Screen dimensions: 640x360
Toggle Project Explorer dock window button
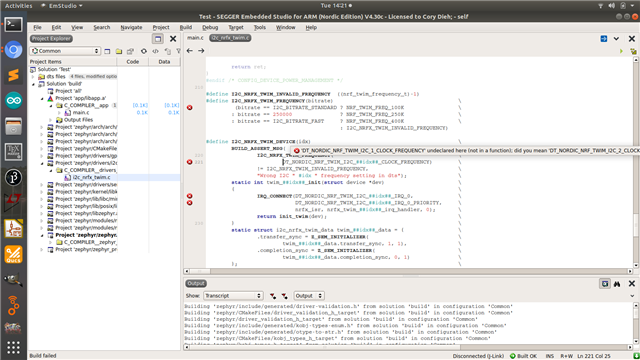point(158,39)
